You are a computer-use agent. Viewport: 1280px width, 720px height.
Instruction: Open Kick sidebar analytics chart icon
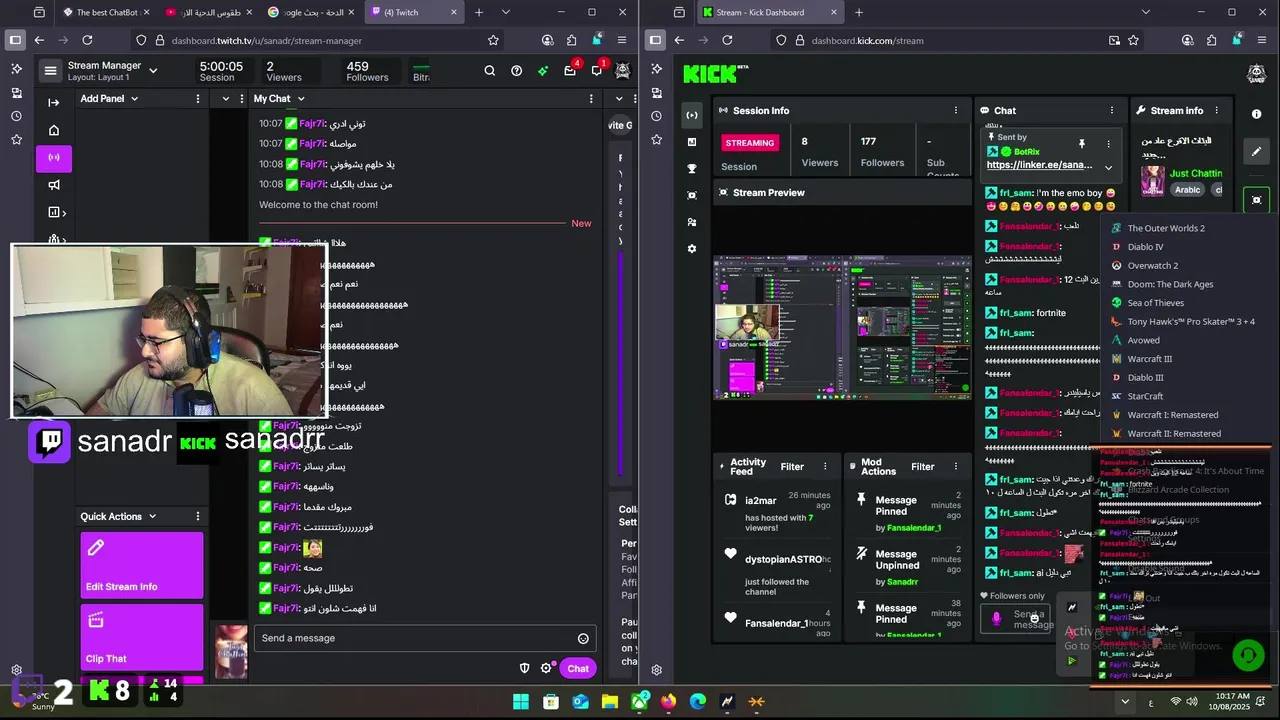(x=691, y=142)
